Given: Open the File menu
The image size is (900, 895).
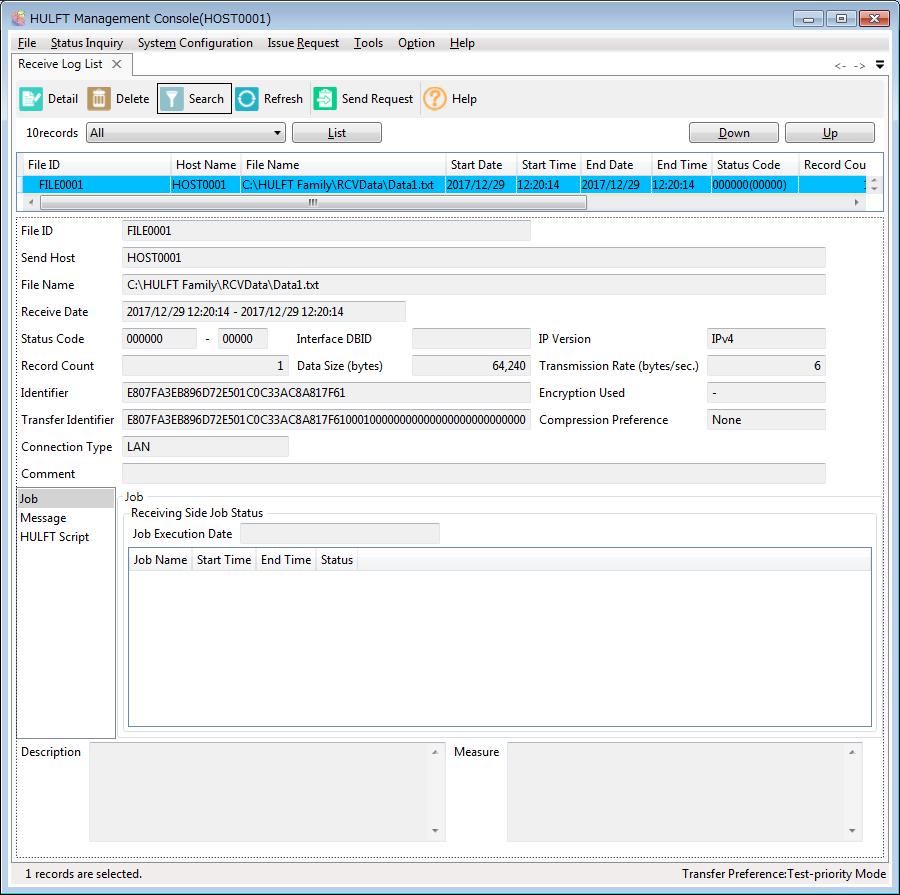Looking at the screenshot, I should tap(27, 43).
